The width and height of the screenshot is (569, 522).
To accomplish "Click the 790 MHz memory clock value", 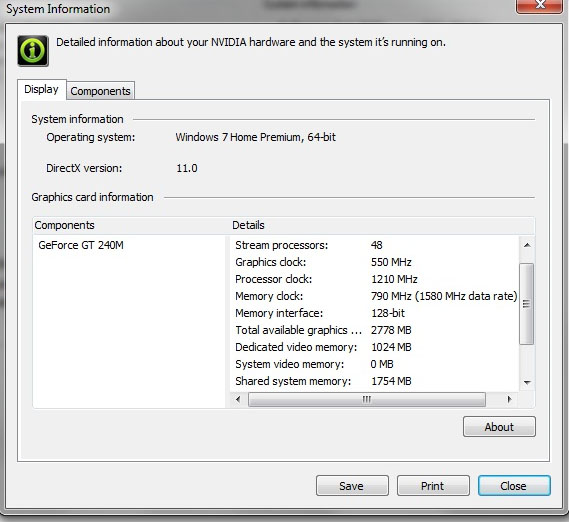I will [444, 296].
